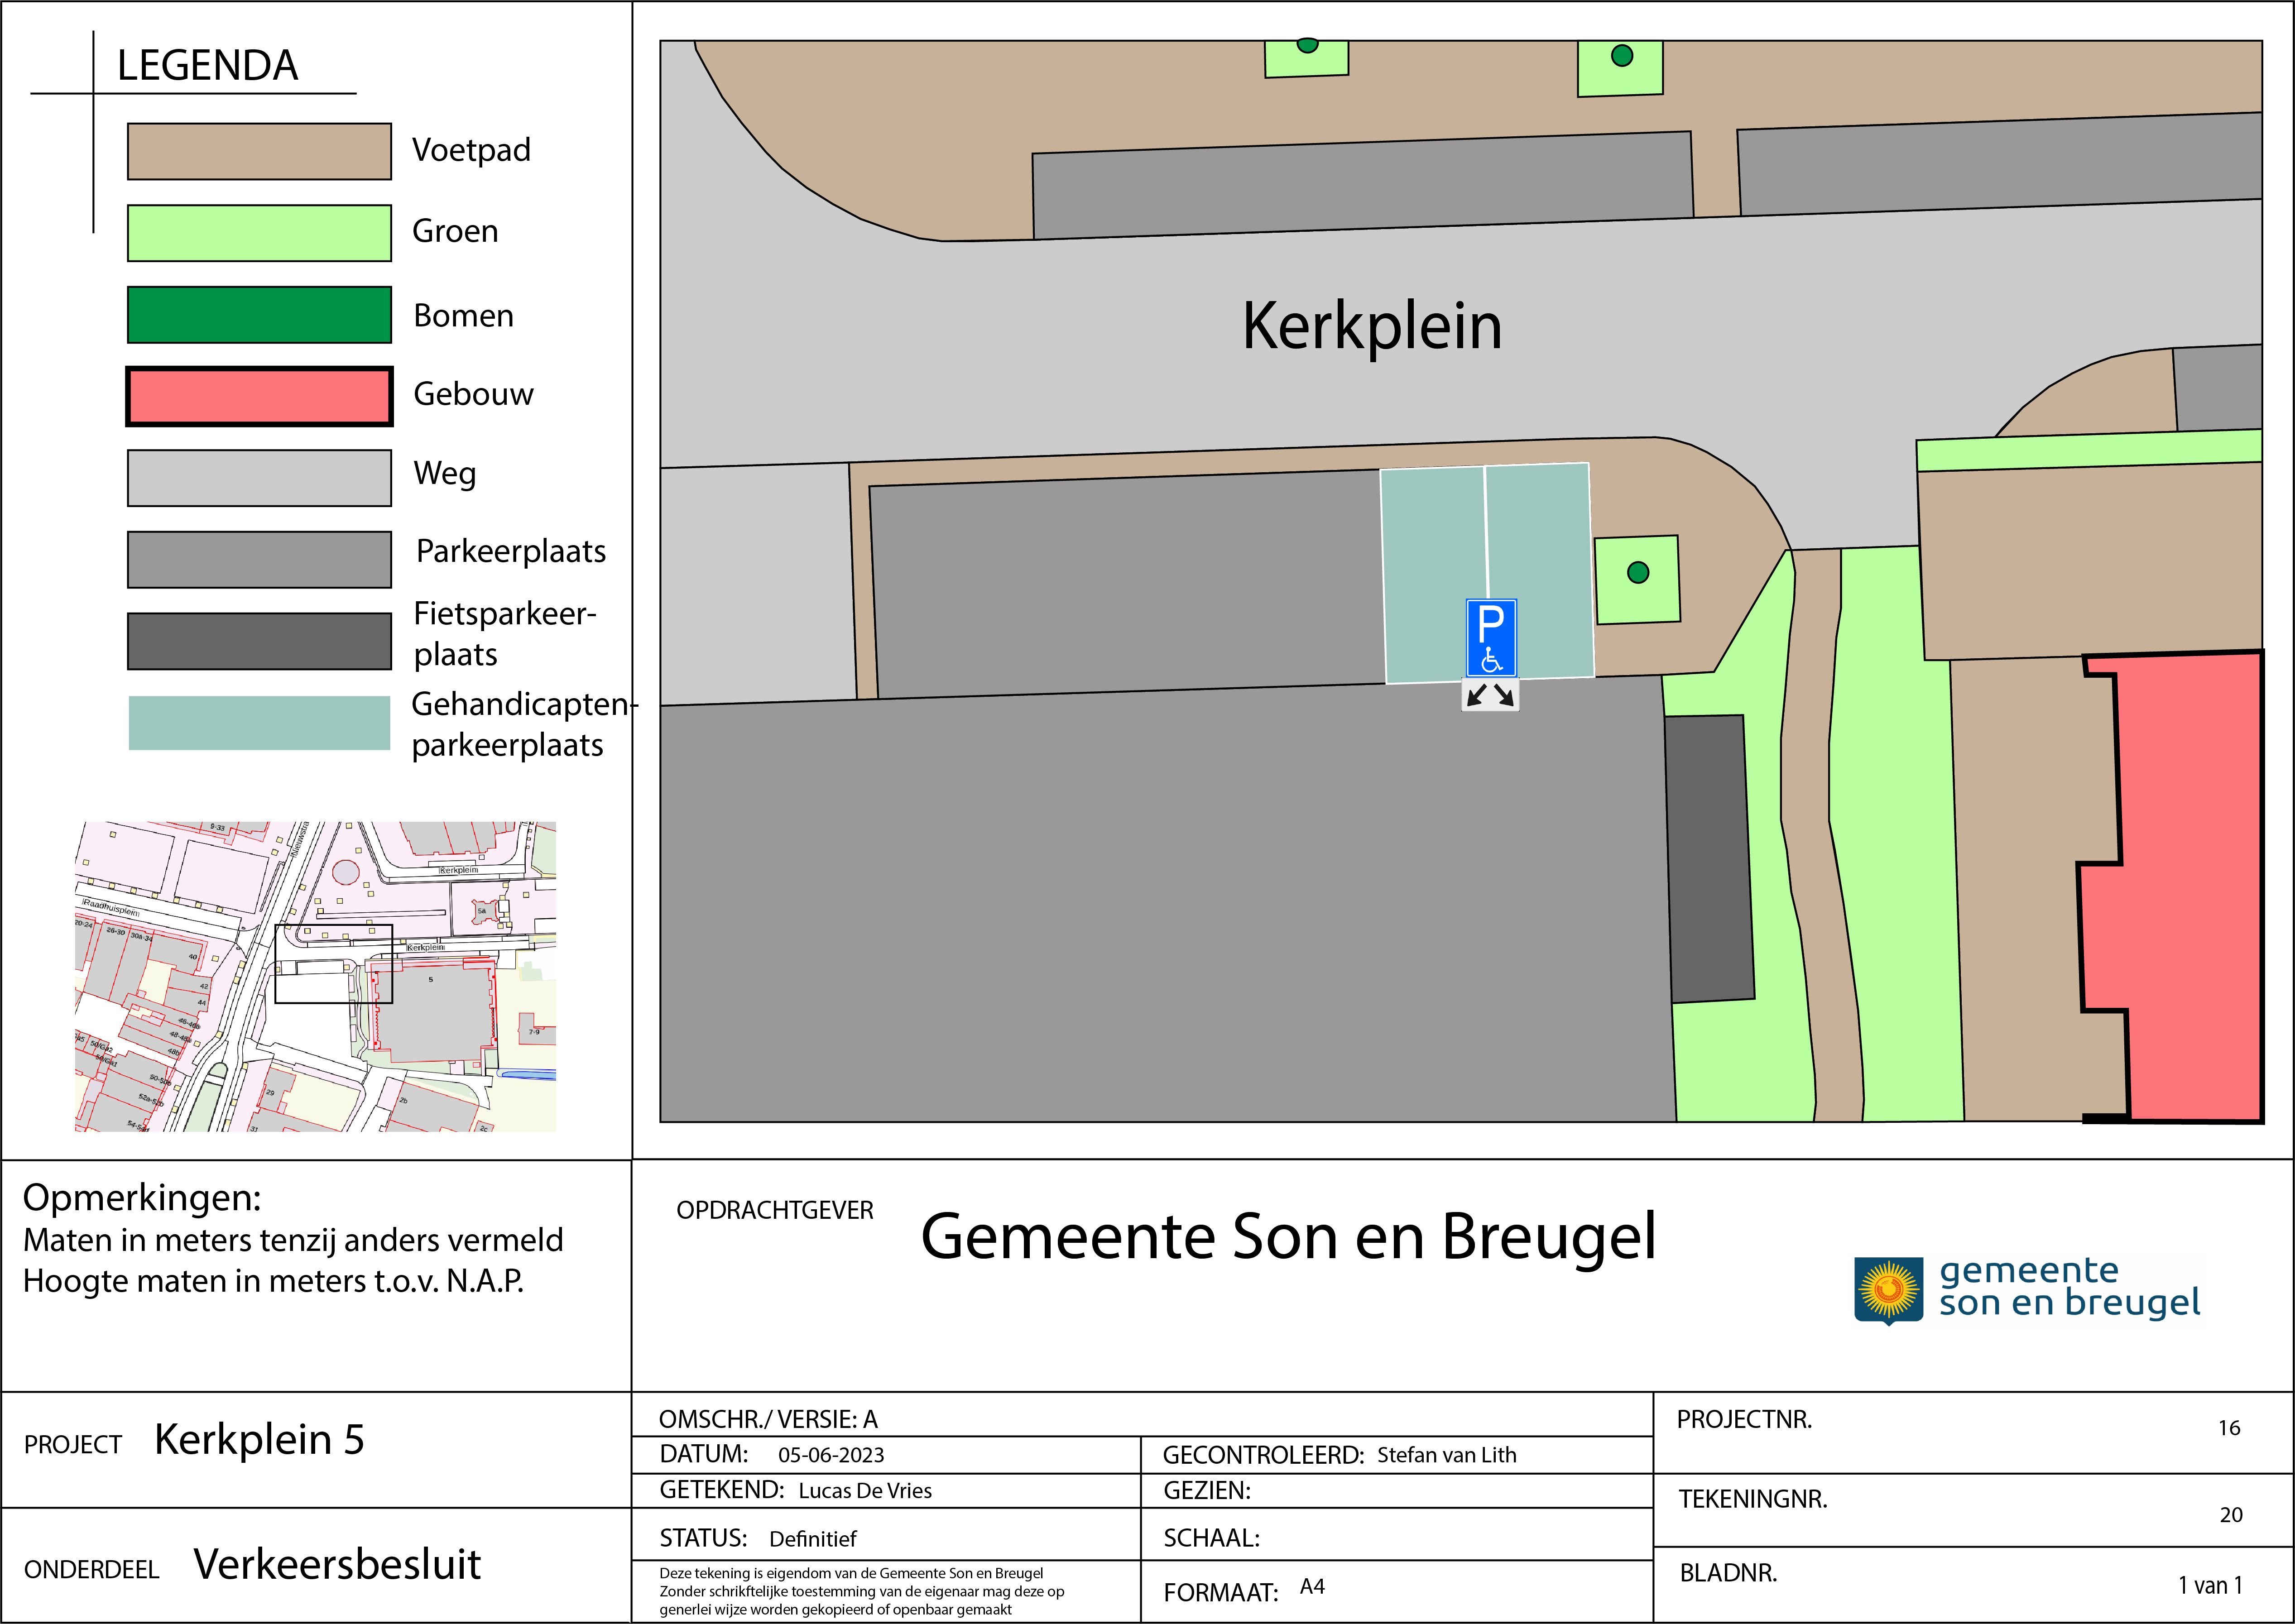The image size is (2295, 1624).
Task: Click the tree dot beside the disabled parking
Action: coord(1638,572)
